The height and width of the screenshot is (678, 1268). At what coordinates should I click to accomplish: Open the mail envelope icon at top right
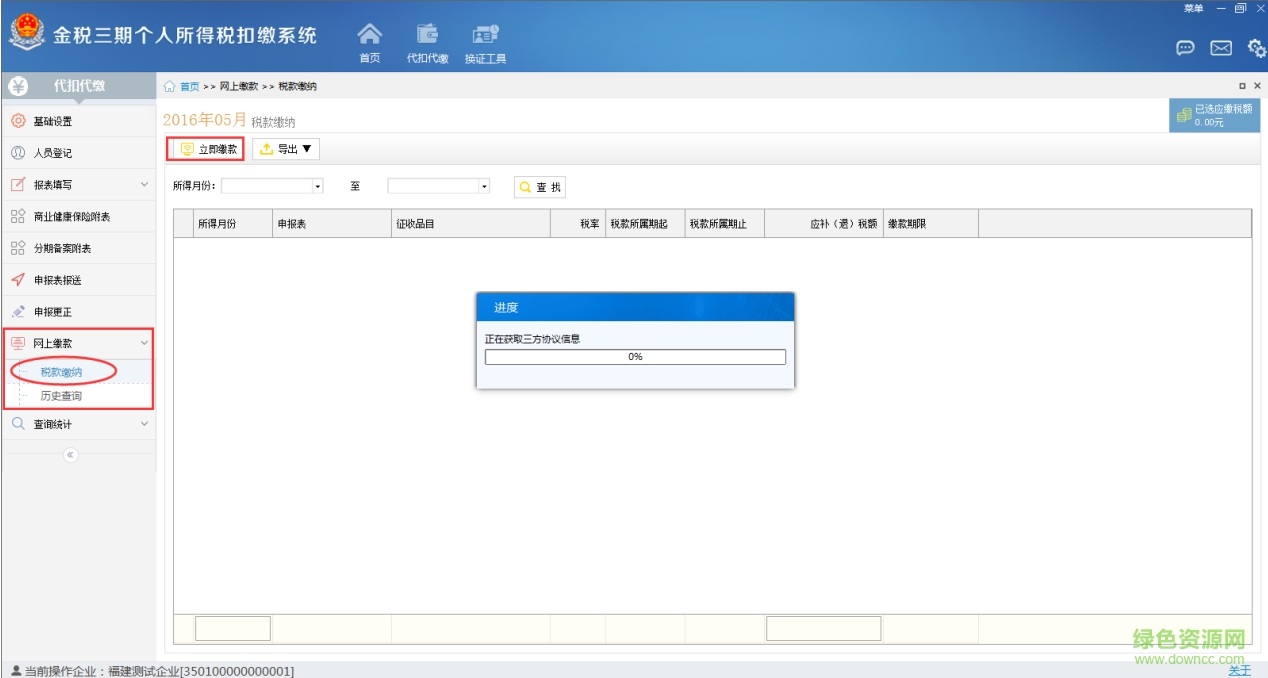point(1222,47)
